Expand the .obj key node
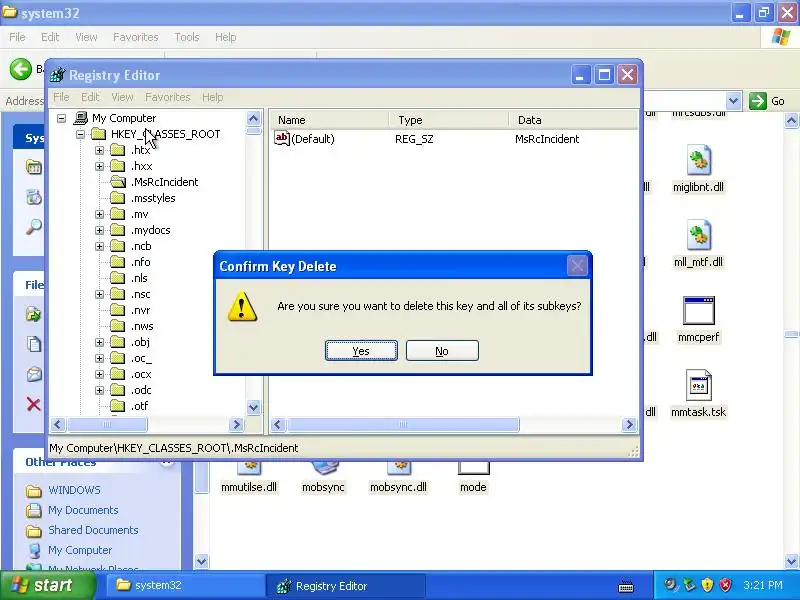 99,342
